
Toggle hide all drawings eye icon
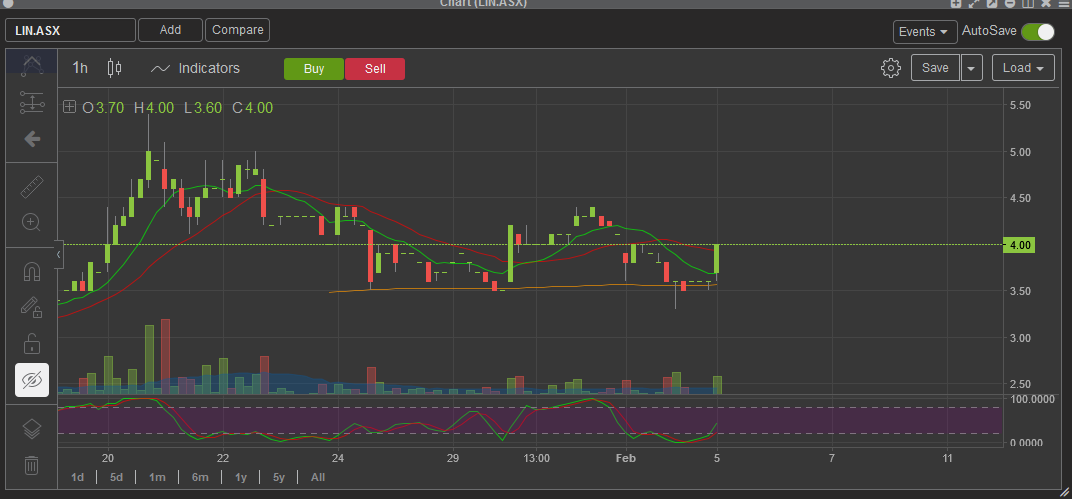[32, 379]
